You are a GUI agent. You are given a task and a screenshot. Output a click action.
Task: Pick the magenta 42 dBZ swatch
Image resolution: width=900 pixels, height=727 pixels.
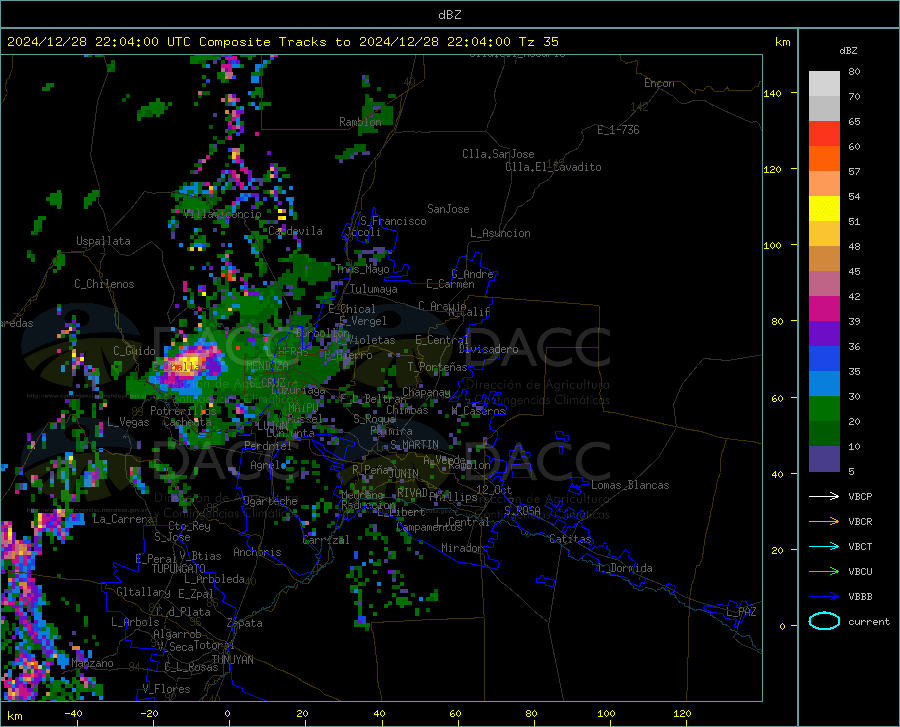point(824,309)
